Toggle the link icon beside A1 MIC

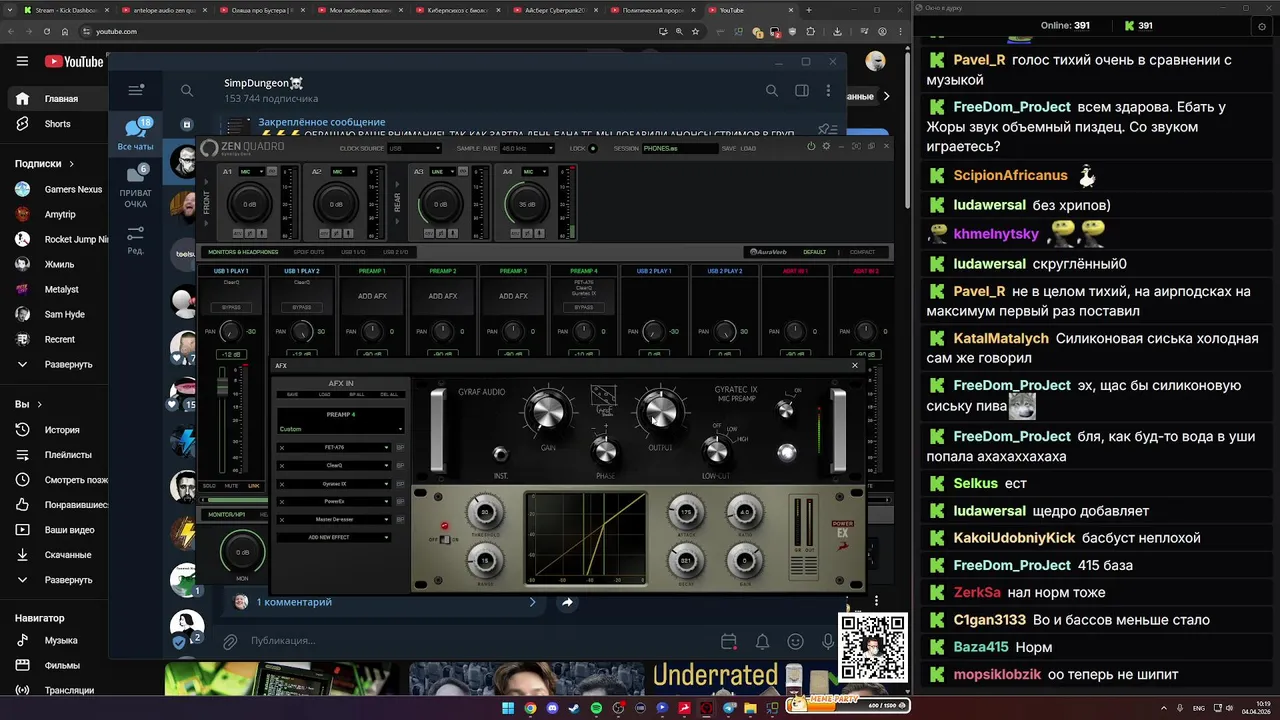(x=272, y=171)
